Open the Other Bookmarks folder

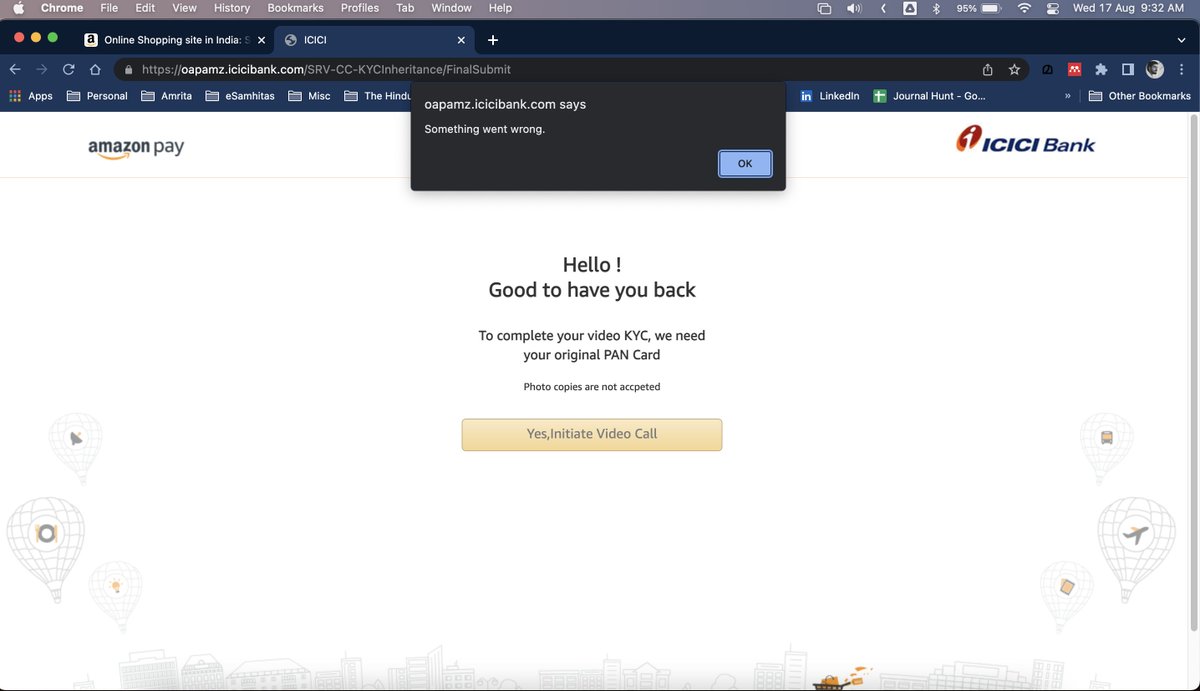1139,96
